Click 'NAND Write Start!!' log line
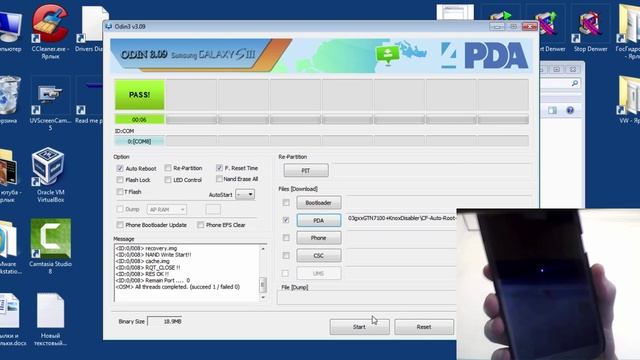The width and height of the screenshot is (640, 360). [153, 255]
